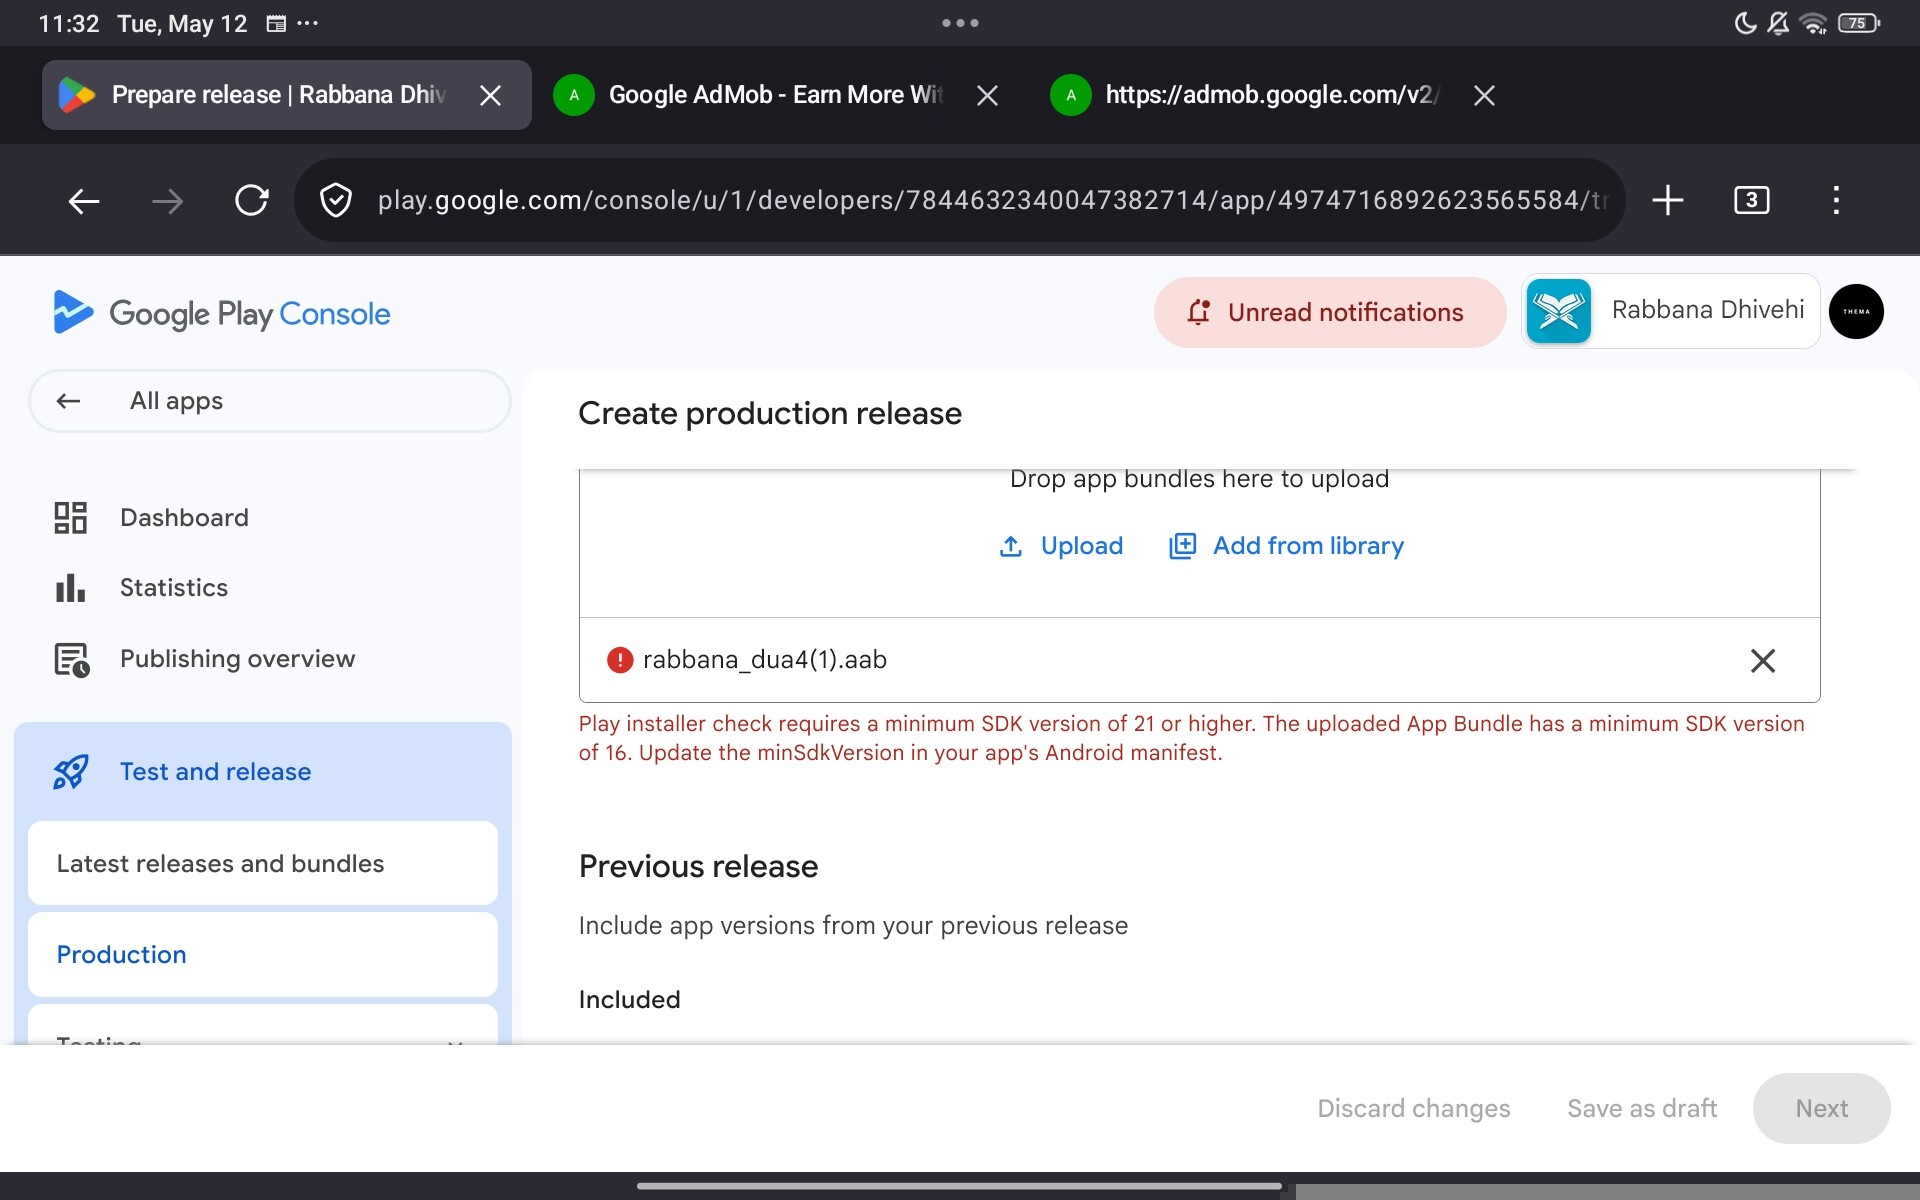Open the system calendar status icon

pos(276,23)
